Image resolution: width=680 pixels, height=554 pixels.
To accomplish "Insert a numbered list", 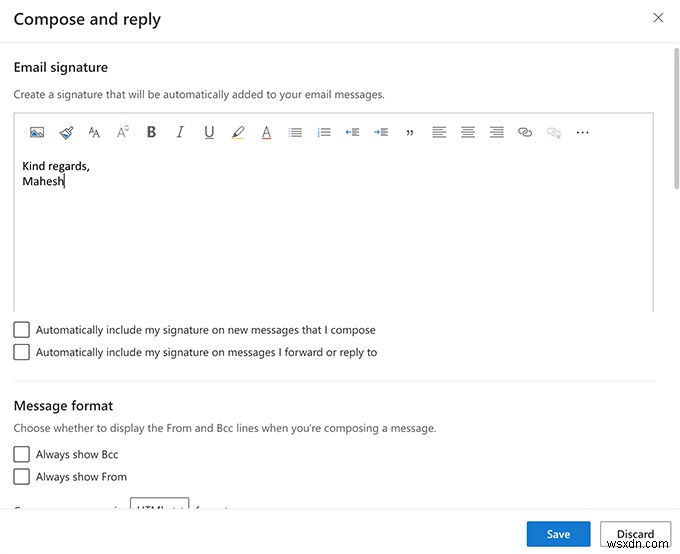I will click(x=323, y=132).
